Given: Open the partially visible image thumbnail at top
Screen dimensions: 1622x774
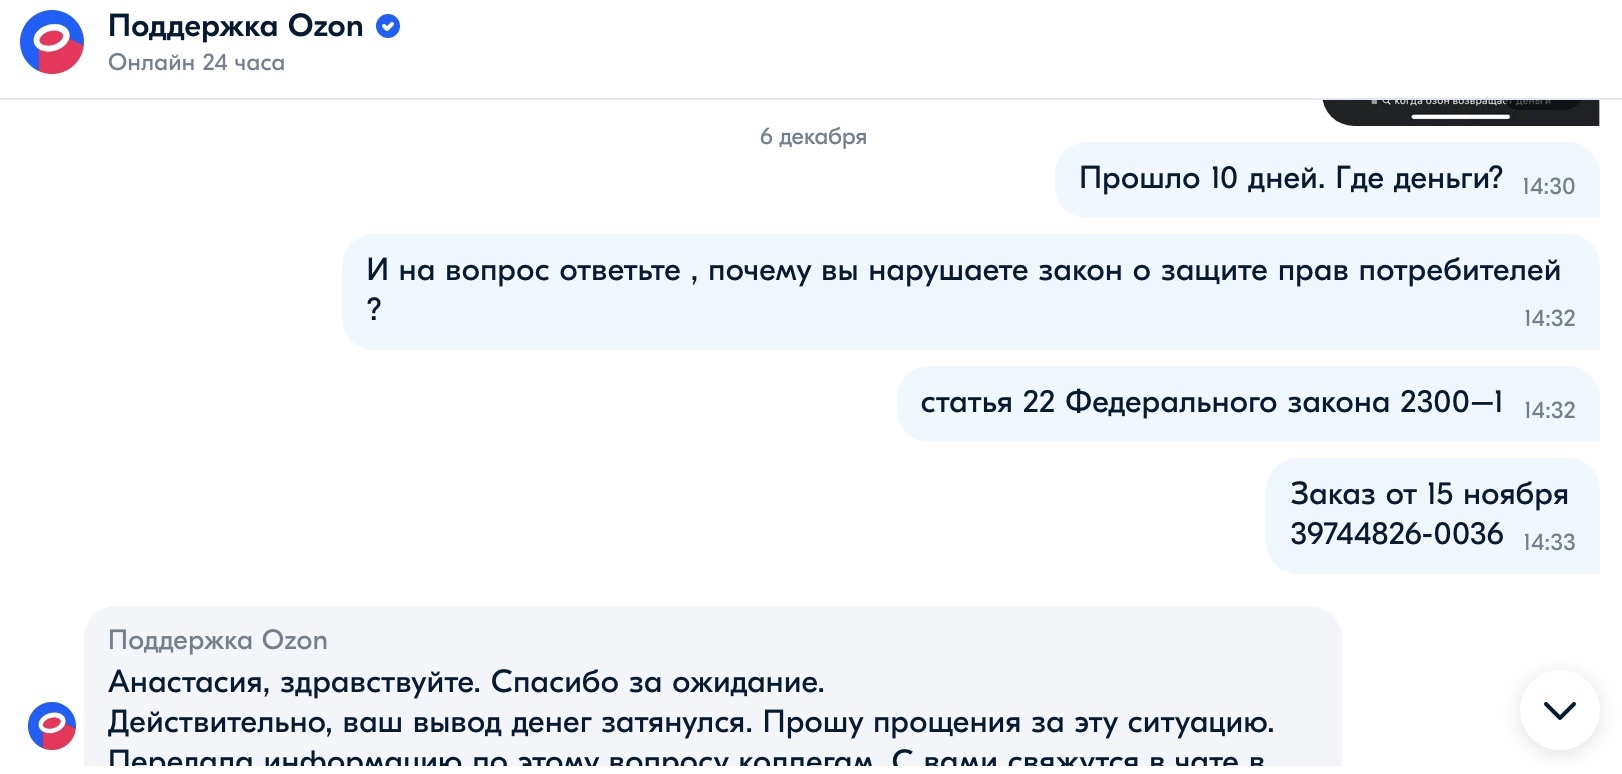Looking at the screenshot, I should pyautogui.click(x=1460, y=112).
